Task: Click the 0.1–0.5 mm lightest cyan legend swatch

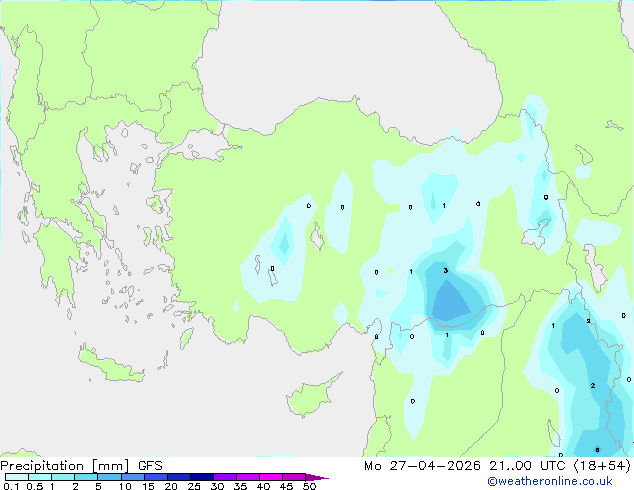Action: coord(17,477)
